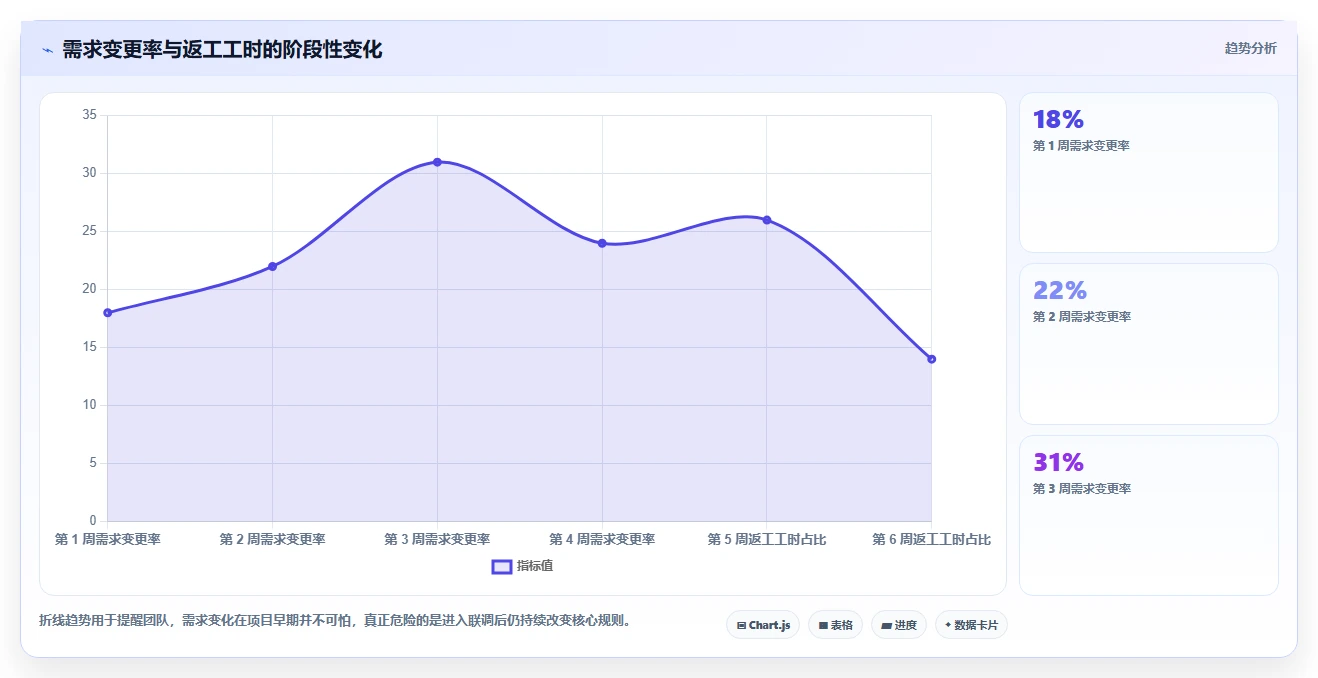Toggle the 指标值 legend swatch
The image size is (1318, 678).
coord(502,567)
